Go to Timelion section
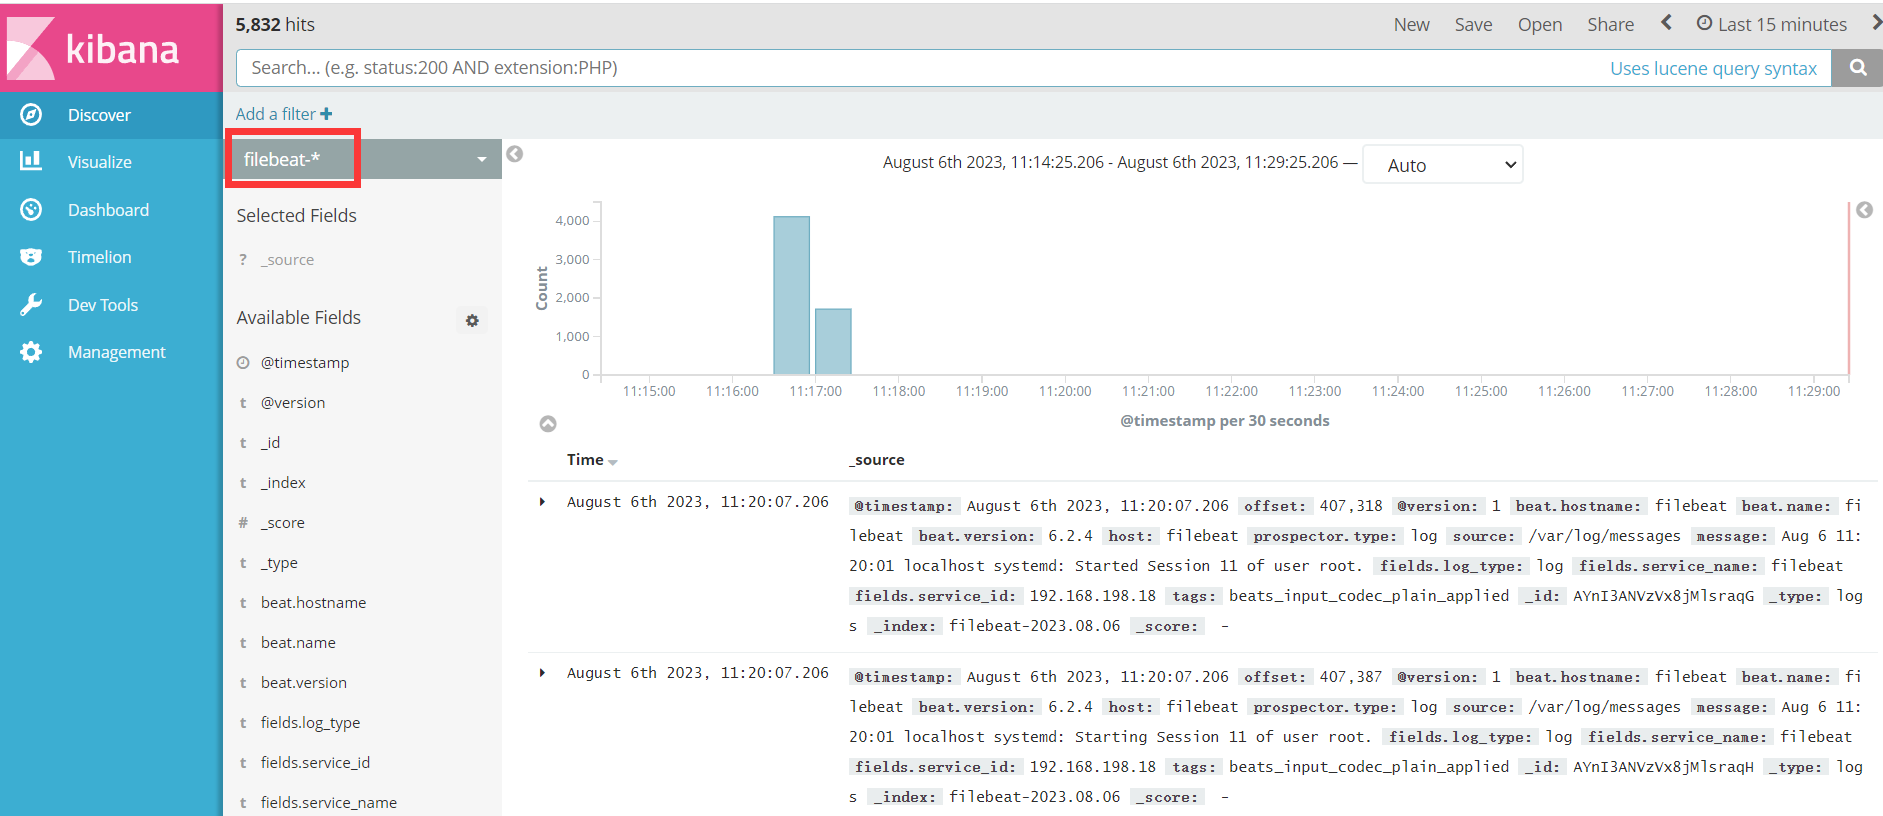 point(99,257)
